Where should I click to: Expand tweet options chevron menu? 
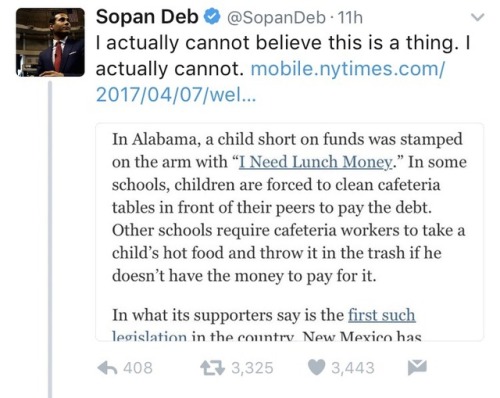click(478, 16)
